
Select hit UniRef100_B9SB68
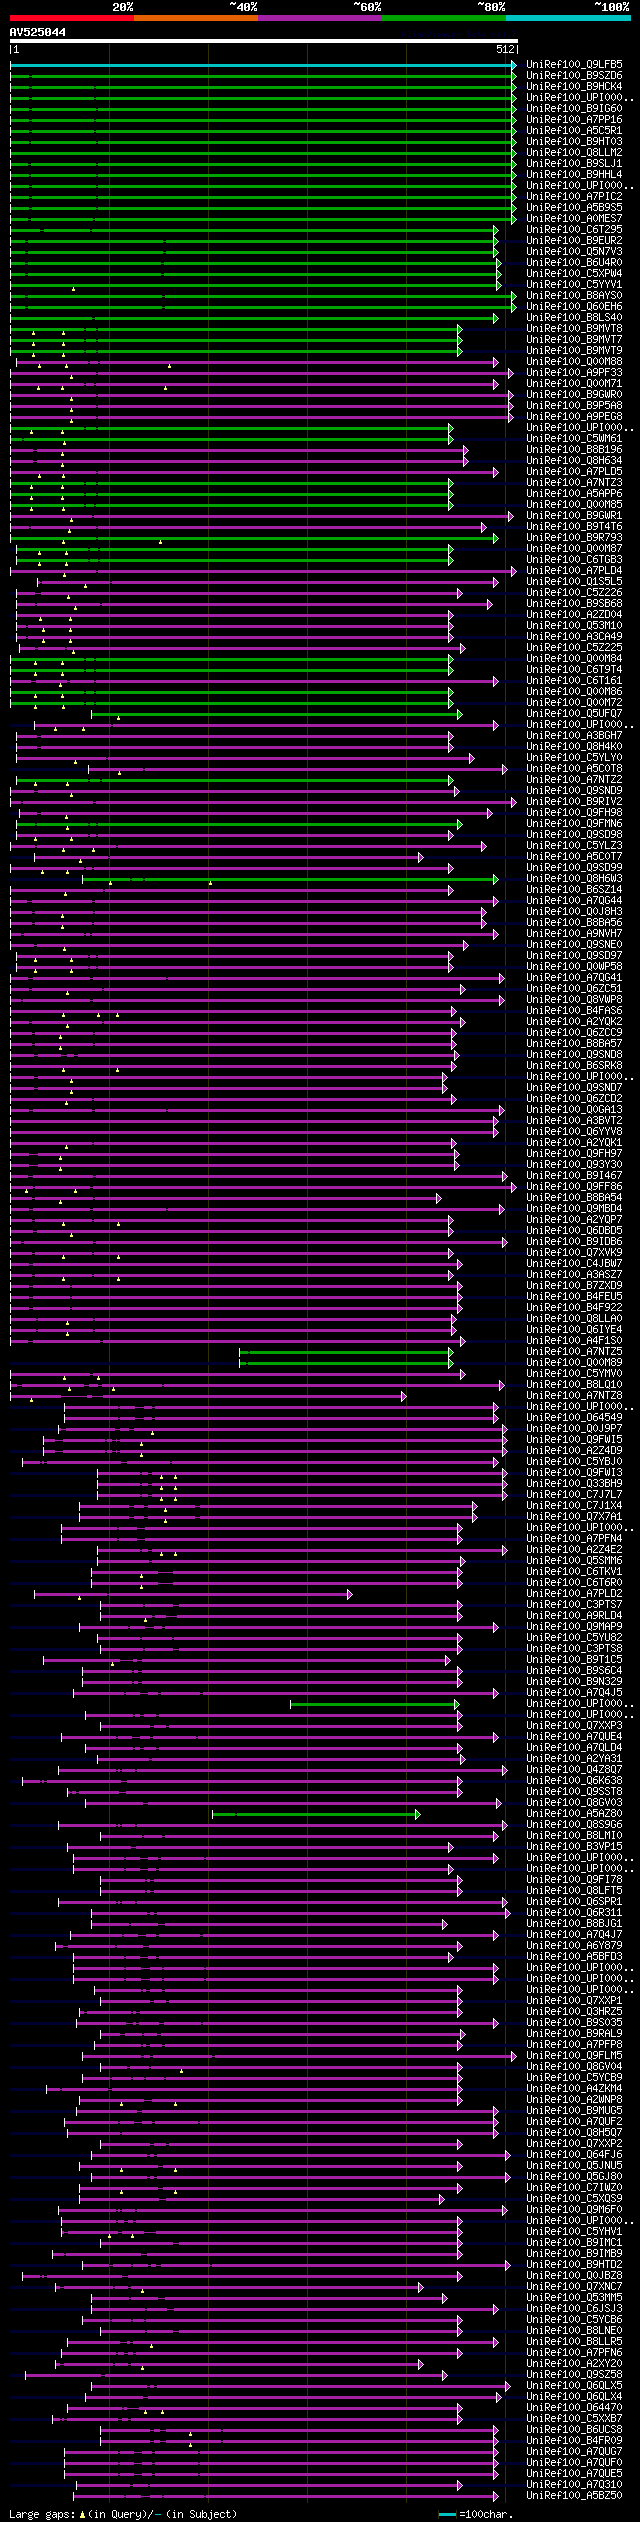pyautogui.click(x=574, y=604)
